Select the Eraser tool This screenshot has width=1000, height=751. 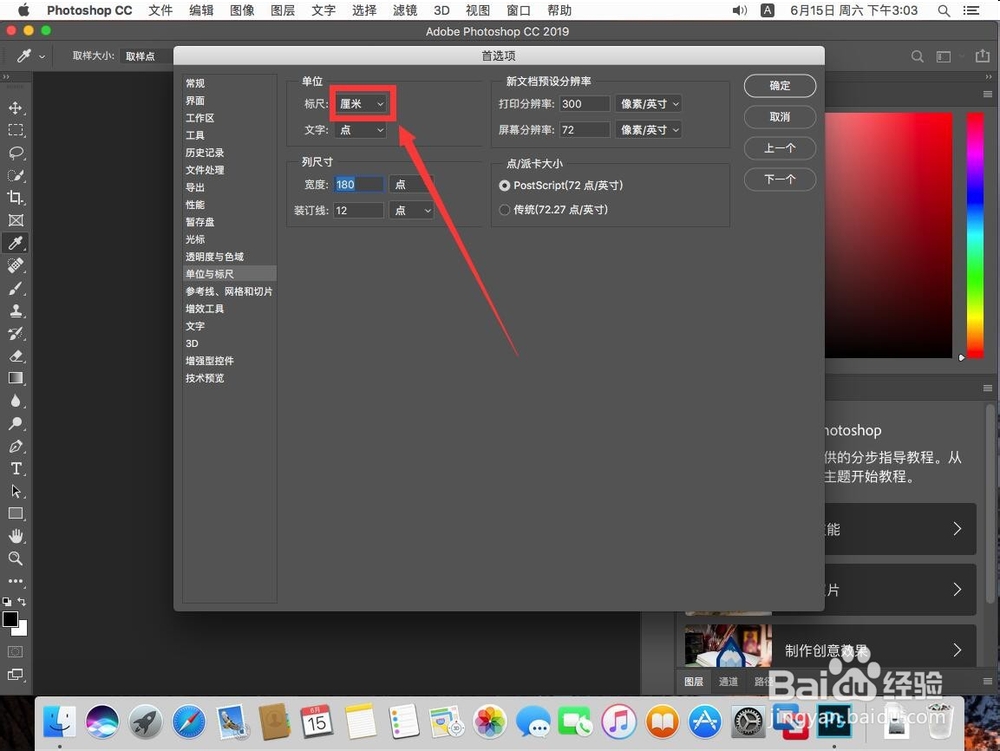coord(15,356)
